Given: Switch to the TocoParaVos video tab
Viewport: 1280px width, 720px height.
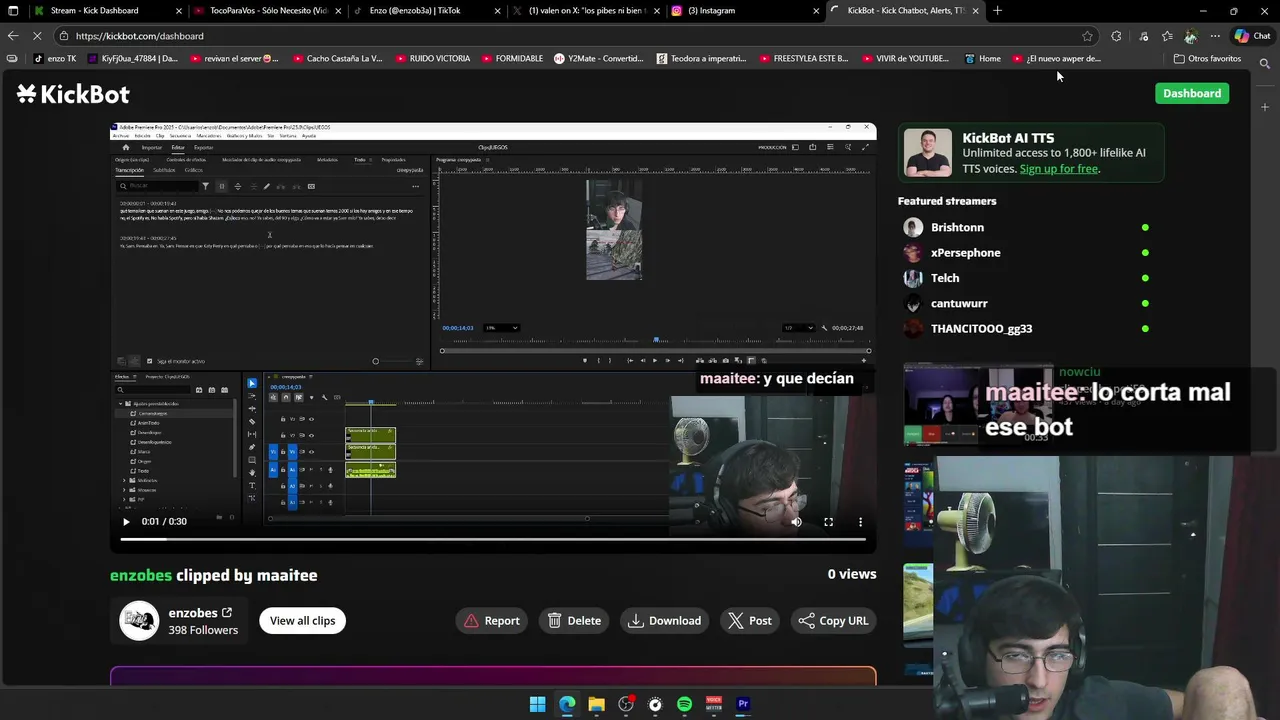Looking at the screenshot, I should (268, 11).
